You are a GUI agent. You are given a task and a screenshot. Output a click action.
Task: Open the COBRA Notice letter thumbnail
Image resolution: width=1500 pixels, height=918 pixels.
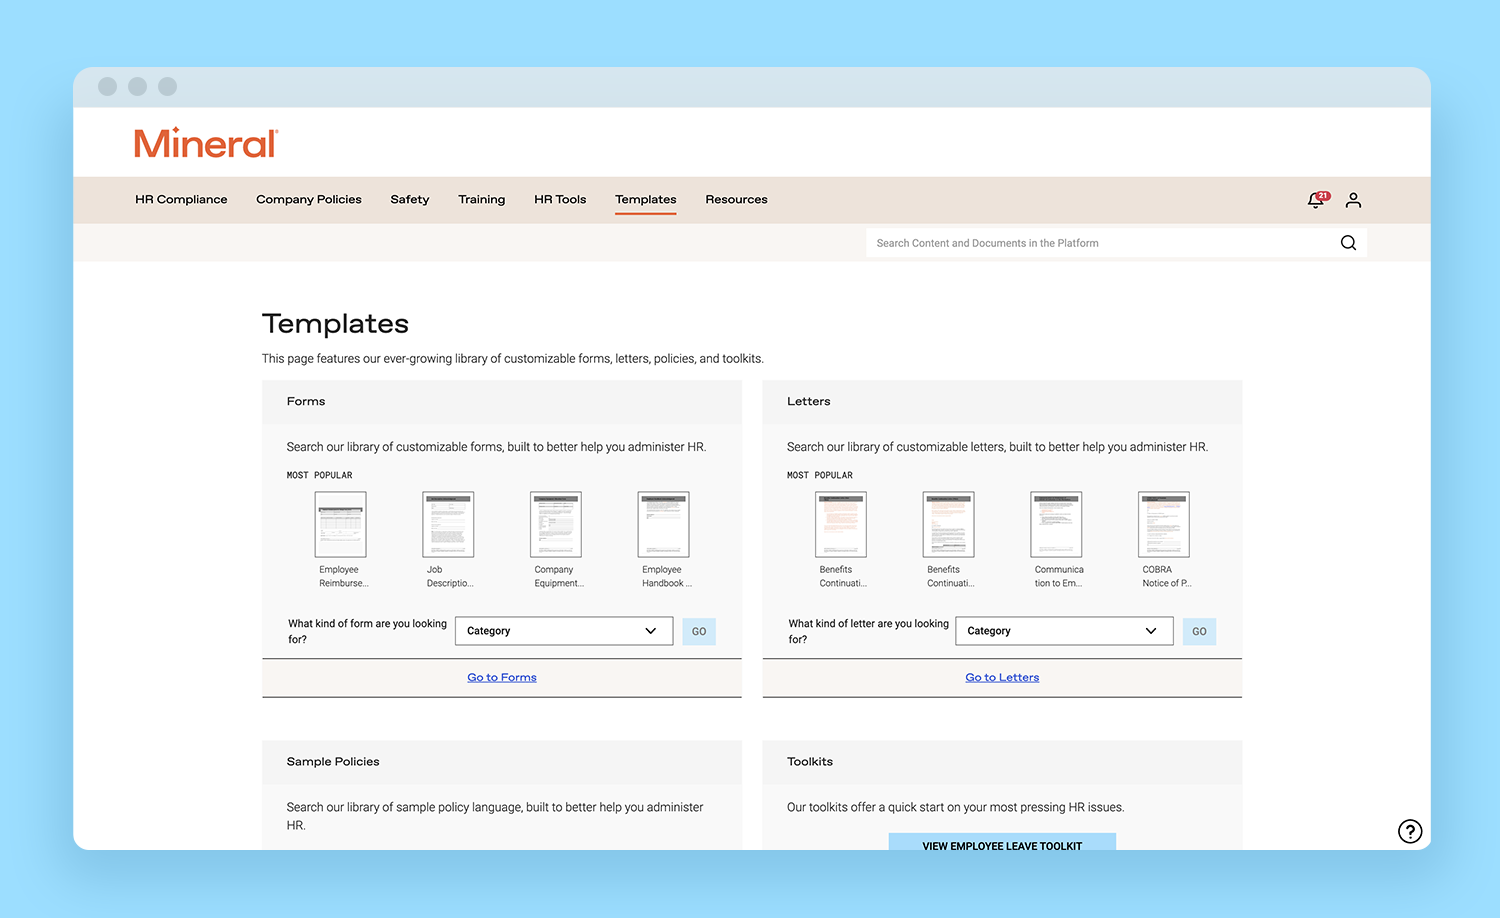pos(1164,525)
